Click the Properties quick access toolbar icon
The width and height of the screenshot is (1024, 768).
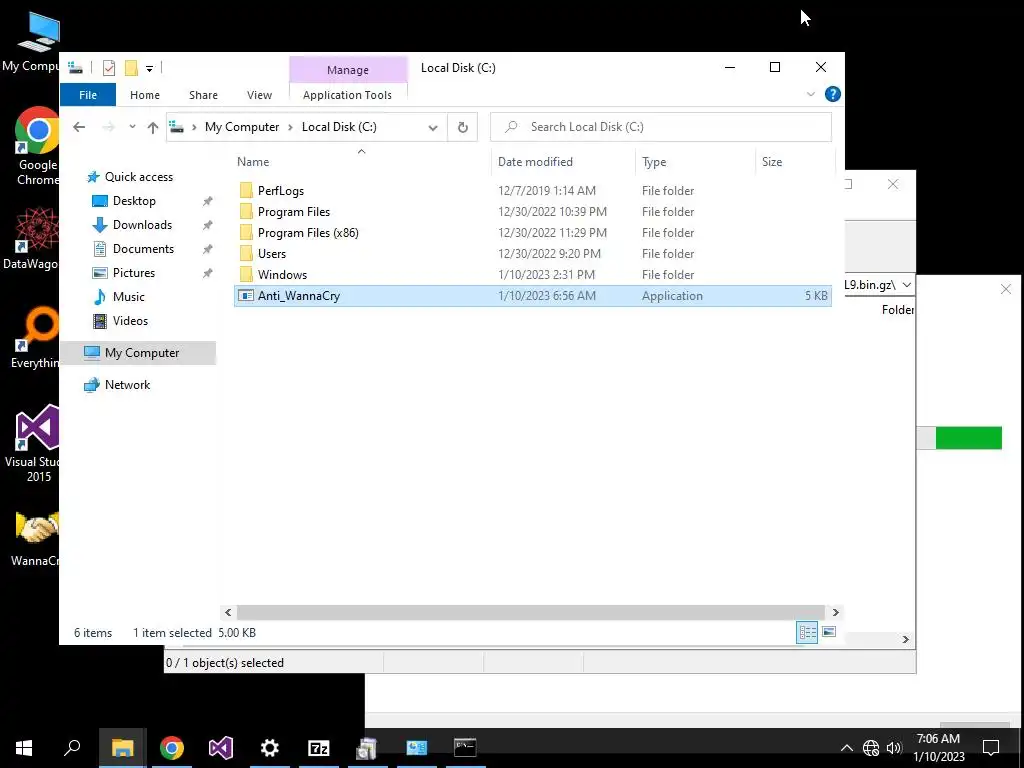click(109, 67)
